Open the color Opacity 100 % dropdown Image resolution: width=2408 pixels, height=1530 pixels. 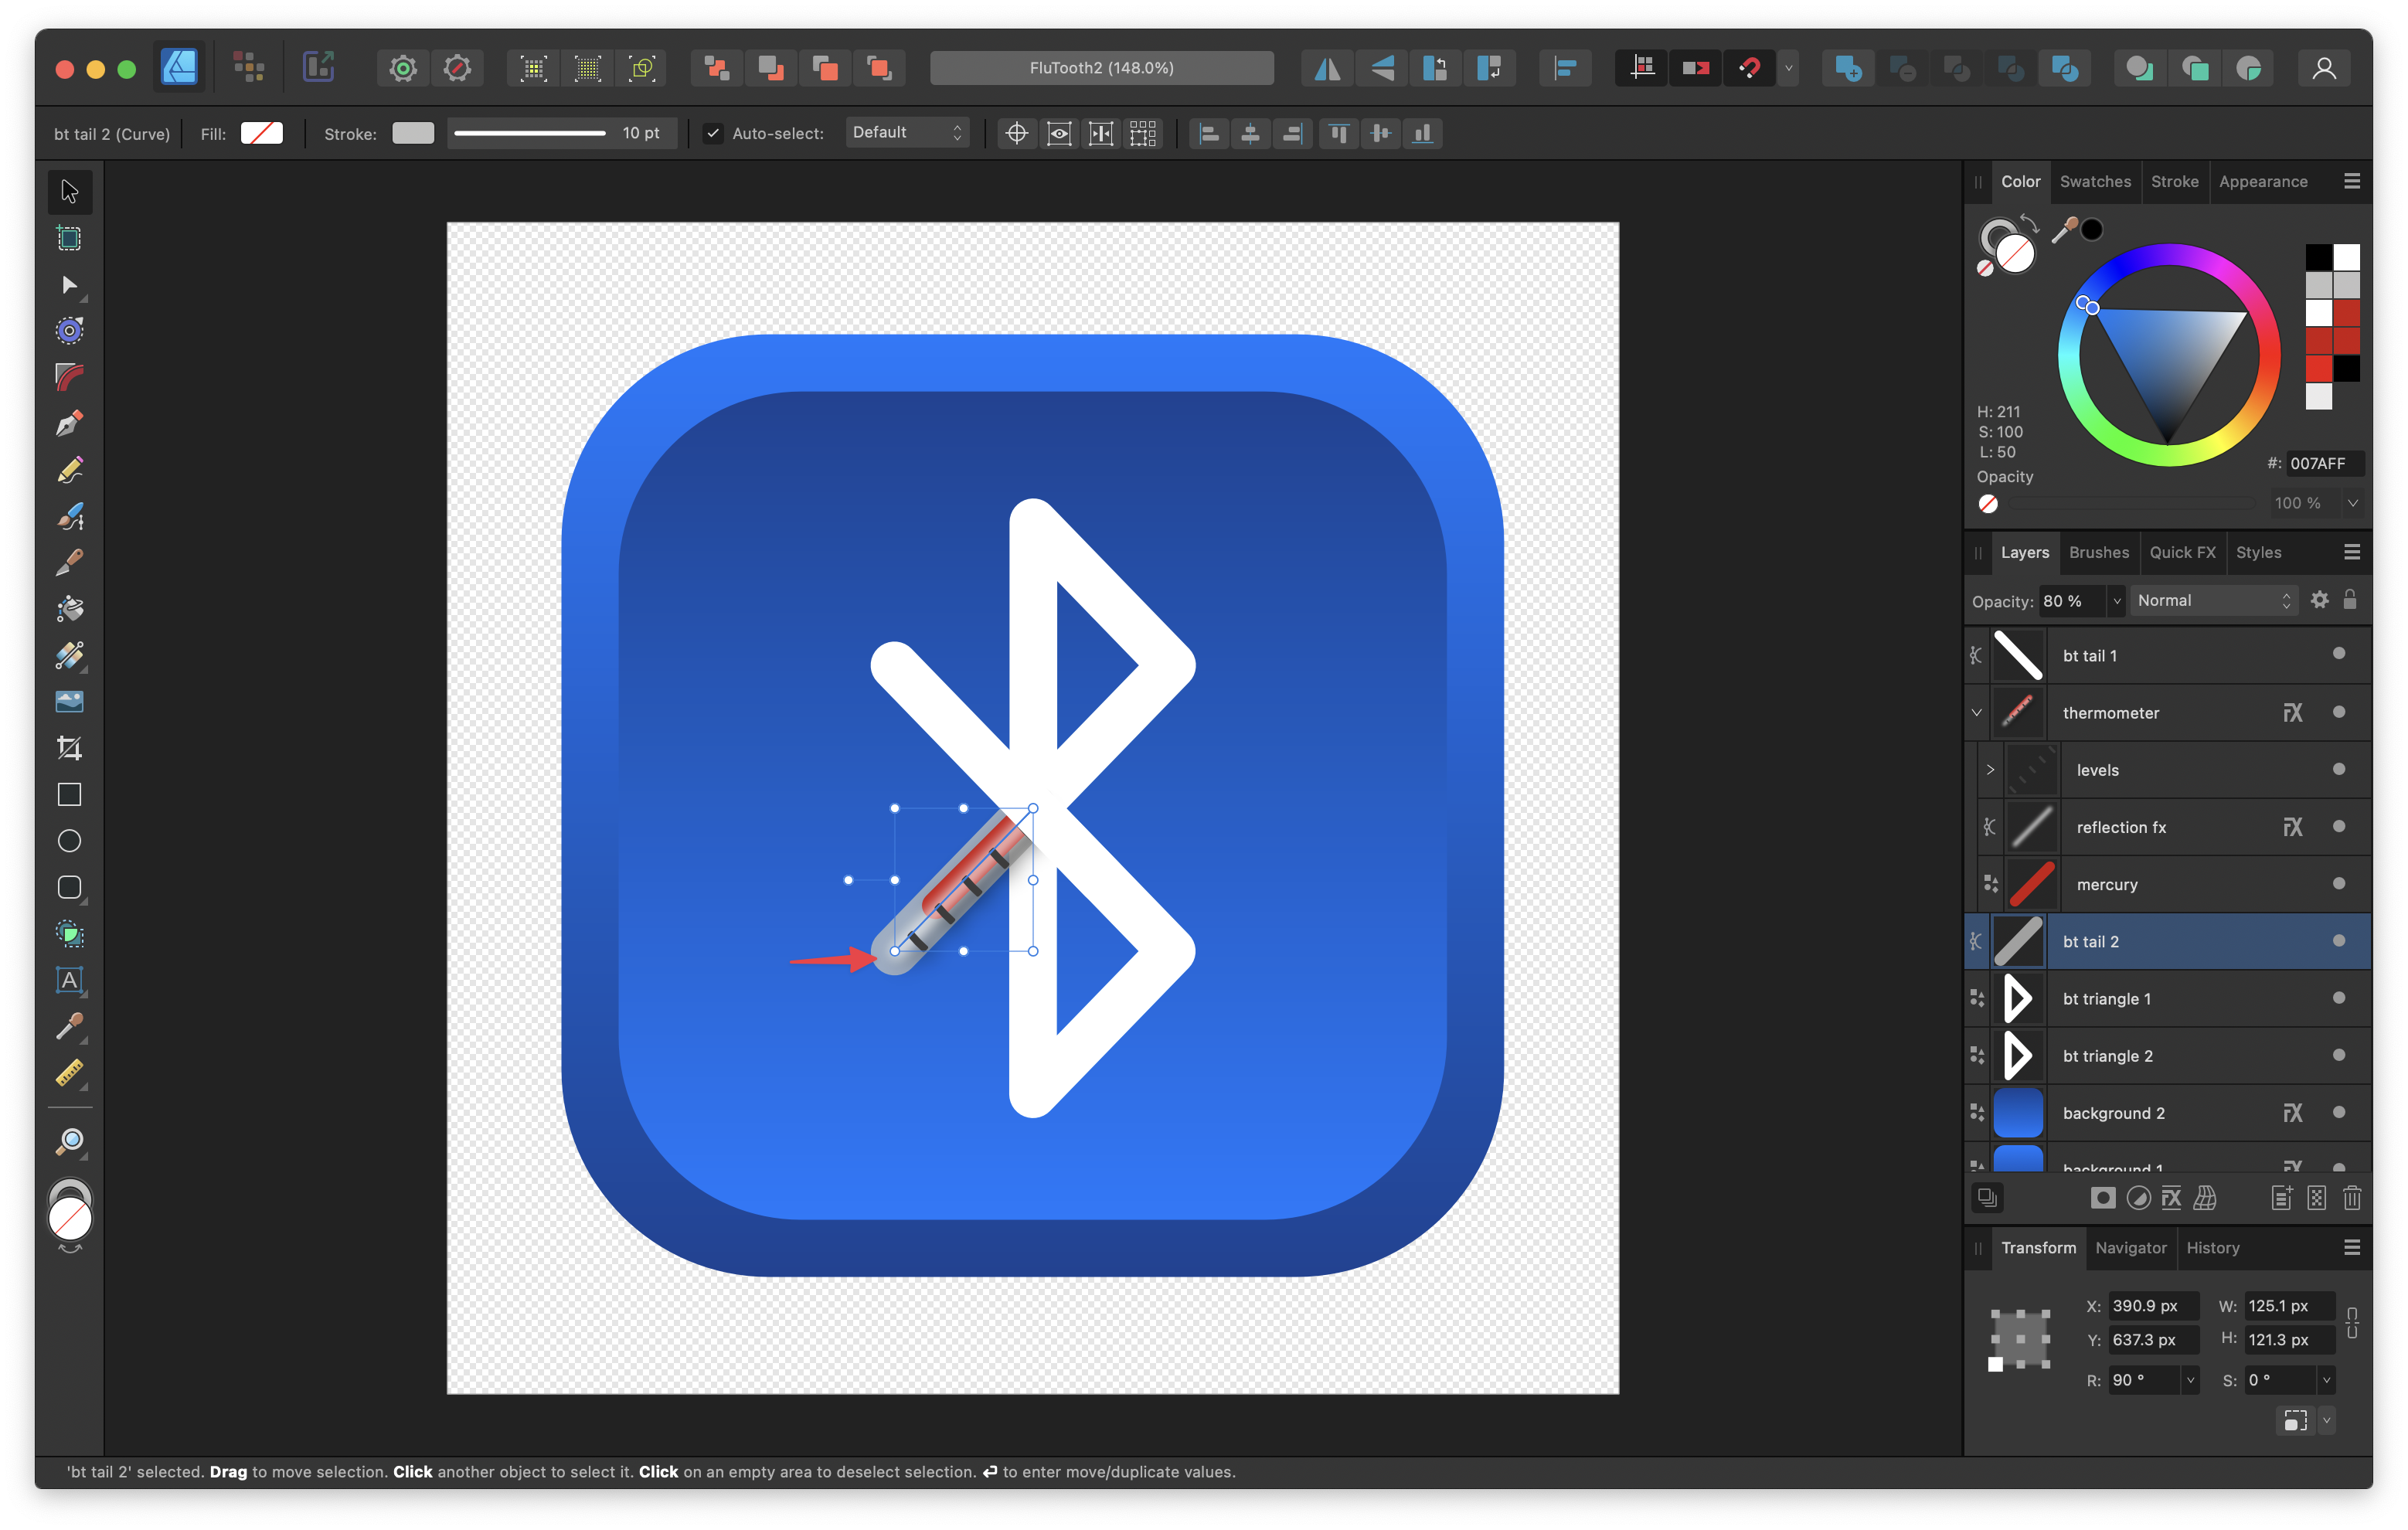(2353, 503)
